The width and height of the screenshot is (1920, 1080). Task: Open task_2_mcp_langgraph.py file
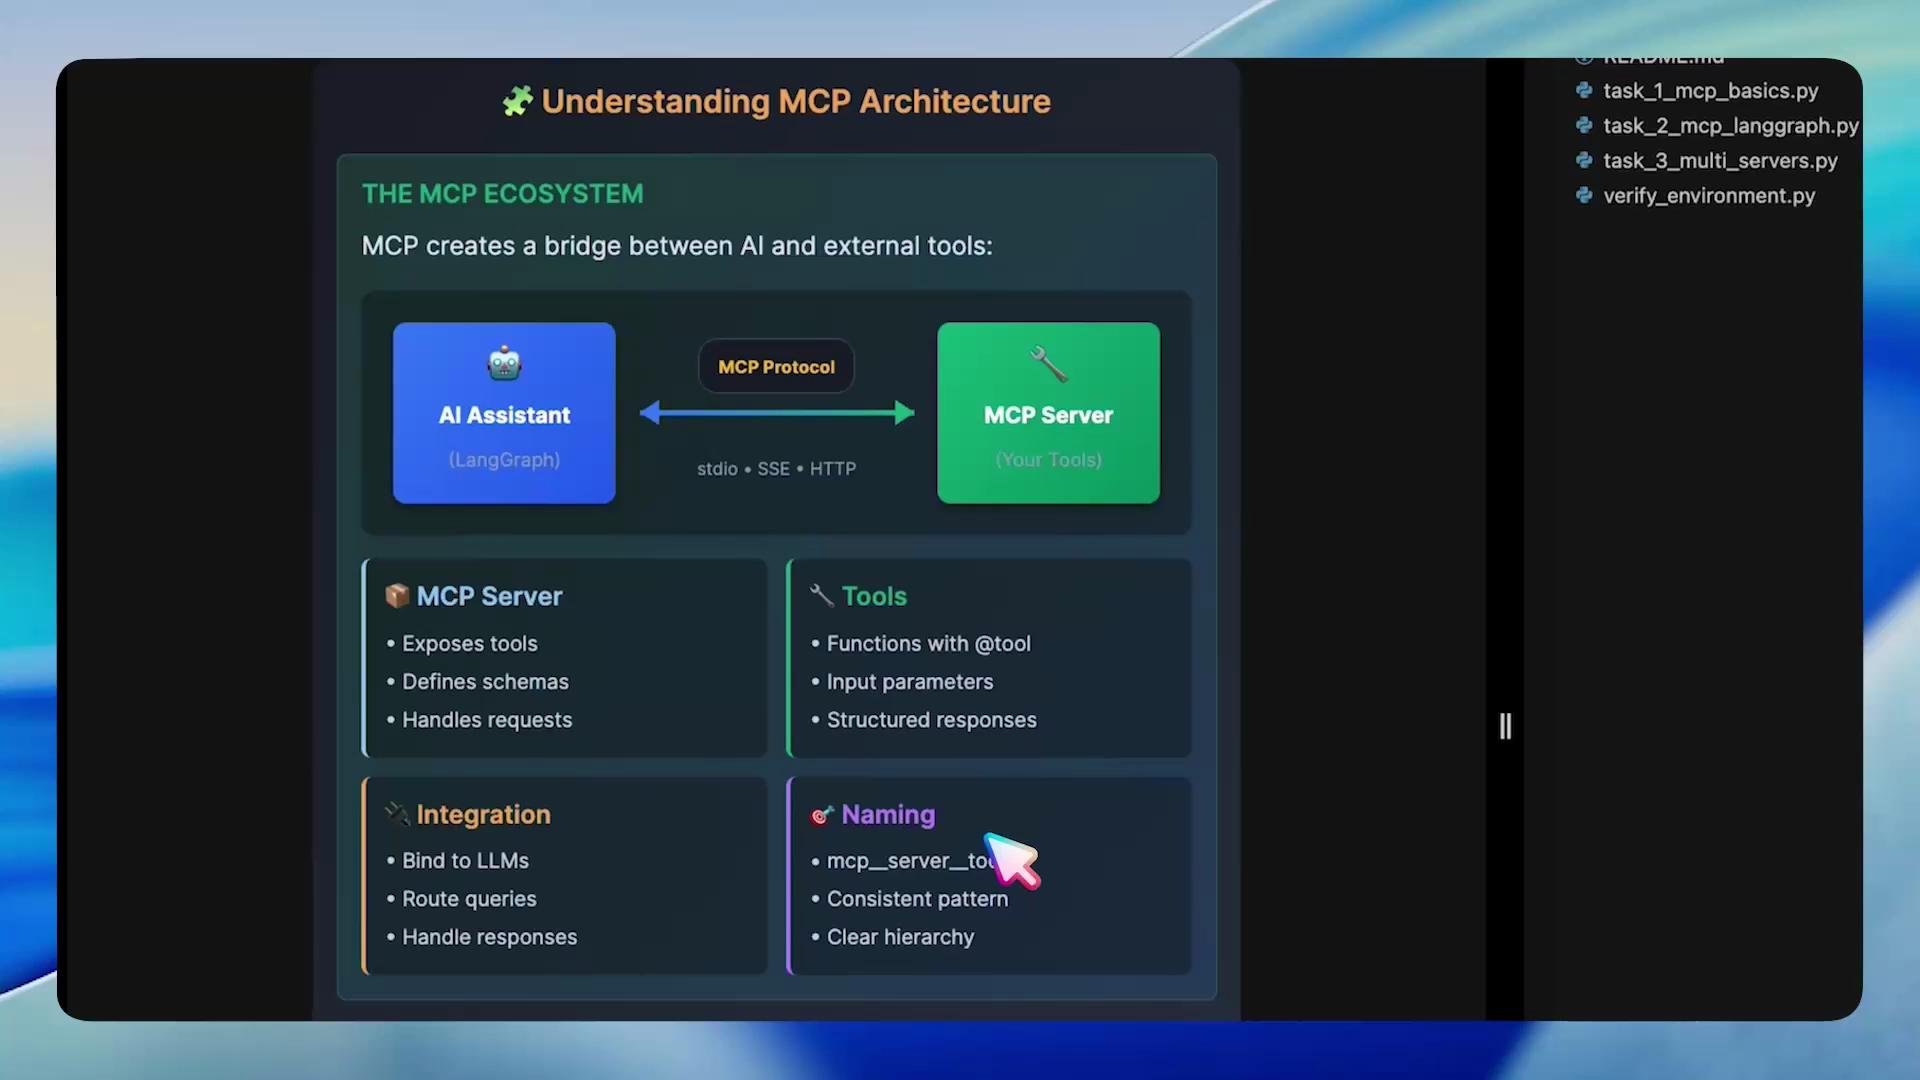[1730, 126]
